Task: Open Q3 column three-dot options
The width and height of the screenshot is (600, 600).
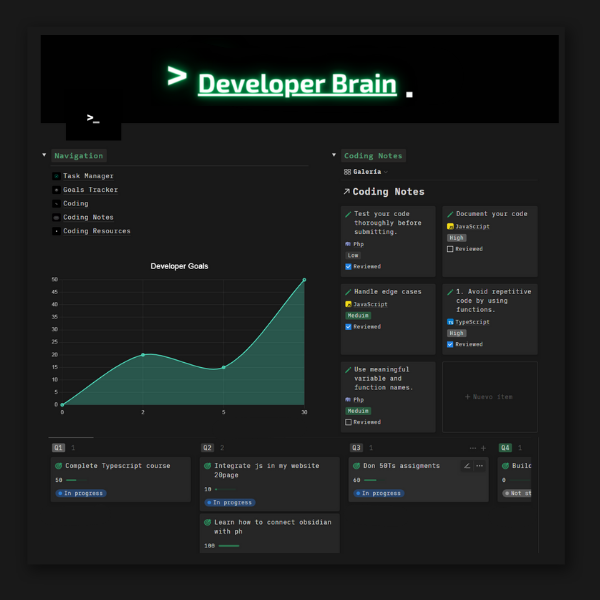Action: tap(473, 448)
